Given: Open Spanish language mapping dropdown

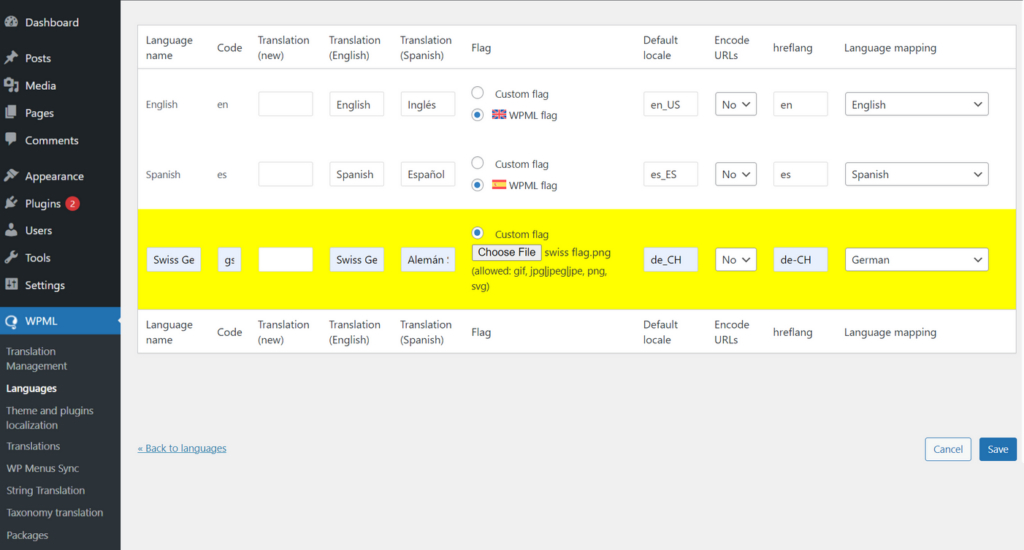Looking at the screenshot, I should tap(916, 174).
